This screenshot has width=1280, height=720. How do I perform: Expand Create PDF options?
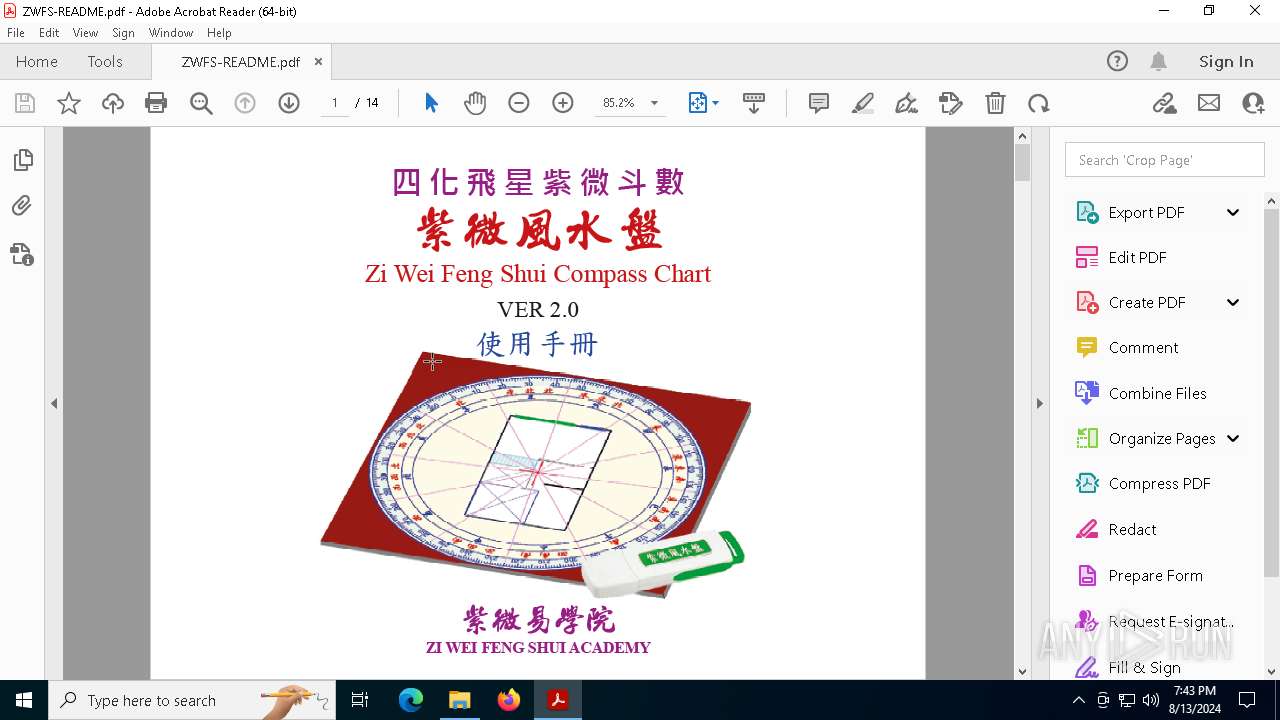tap(1233, 302)
